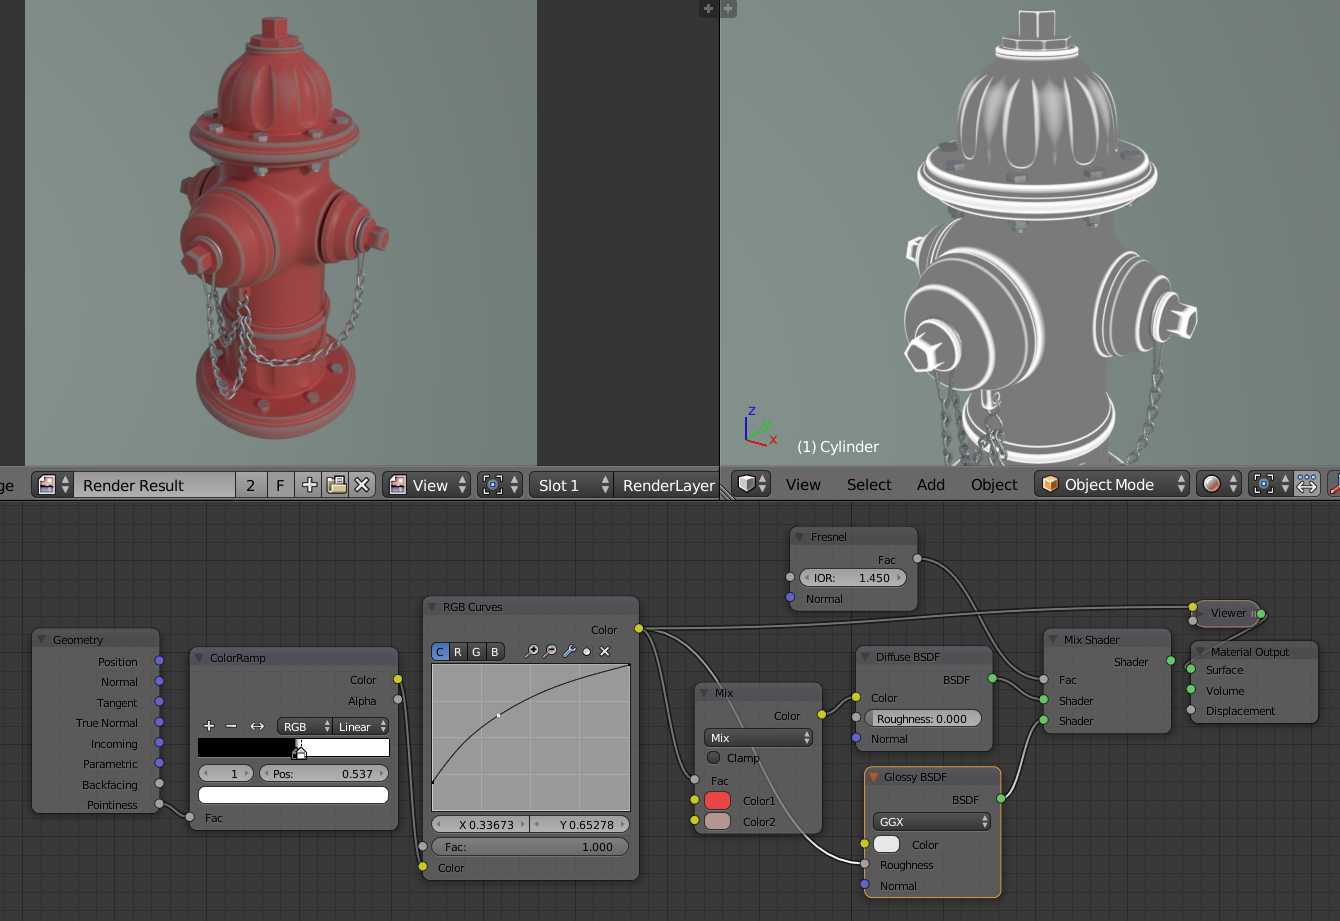Select the R channel in RGB Curves node
This screenshot has height=921, width=1340.
(457, 651)
